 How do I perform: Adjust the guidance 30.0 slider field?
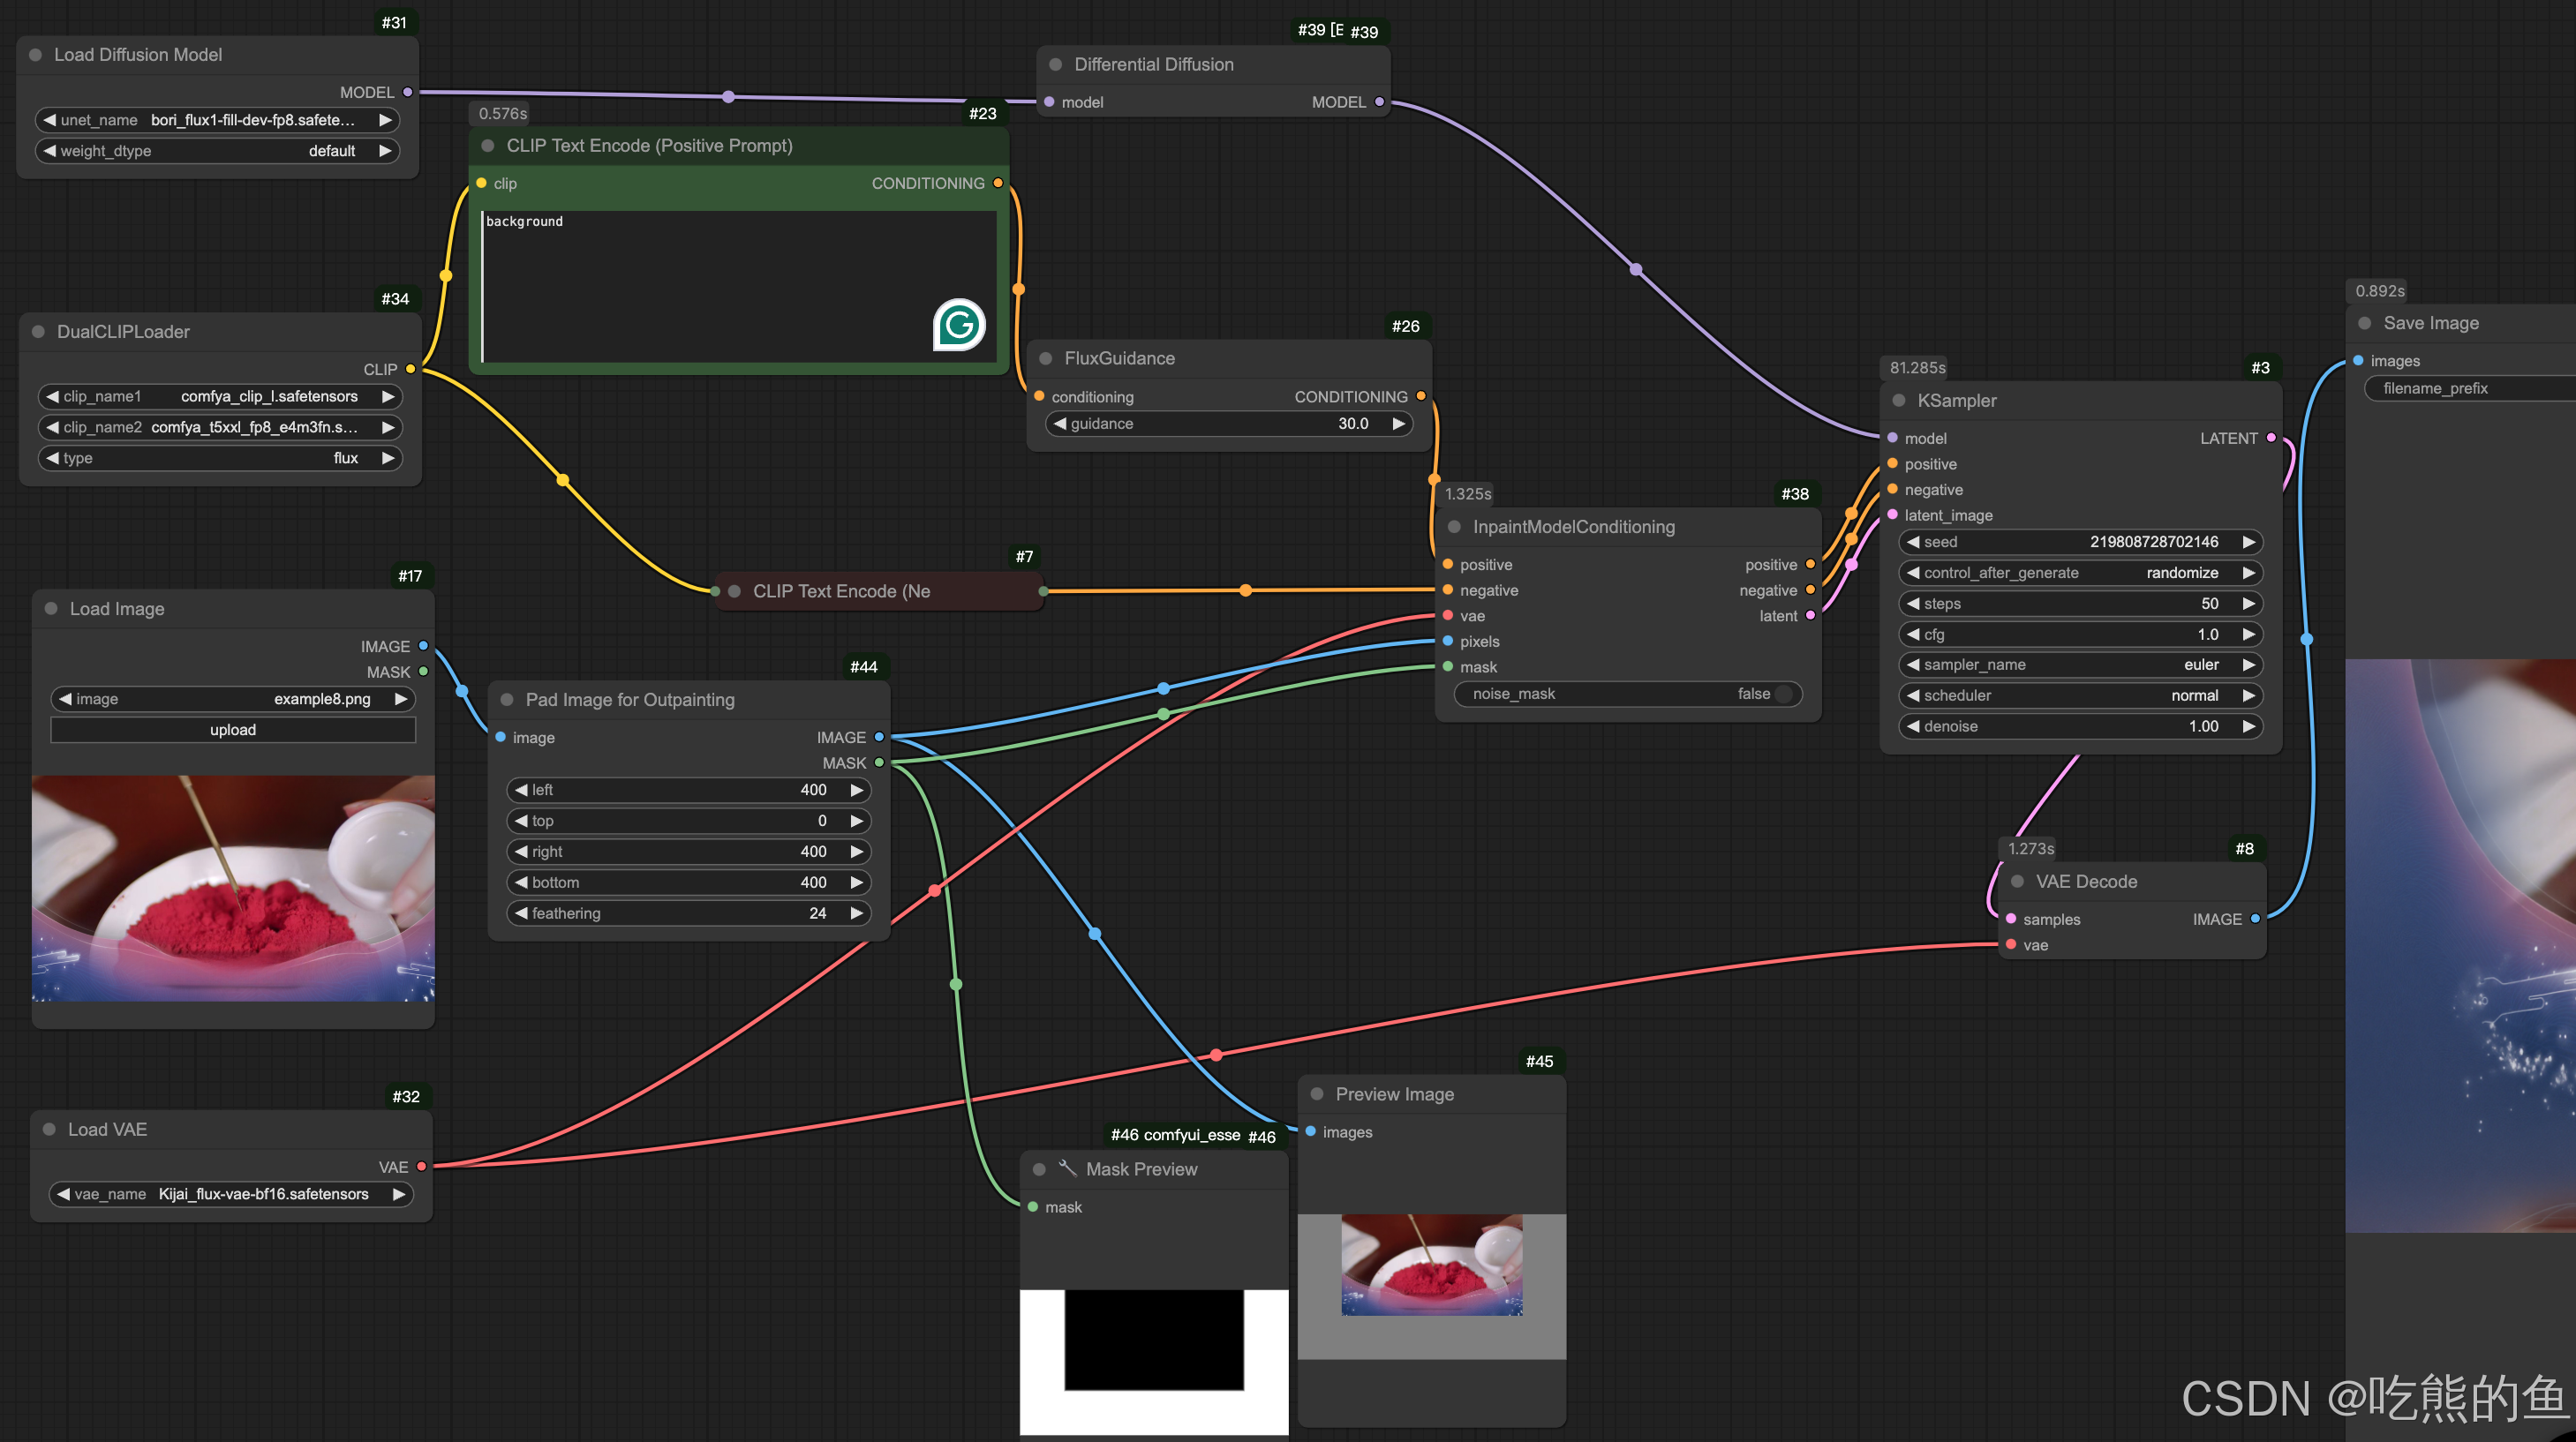[x=1228, y=424]
